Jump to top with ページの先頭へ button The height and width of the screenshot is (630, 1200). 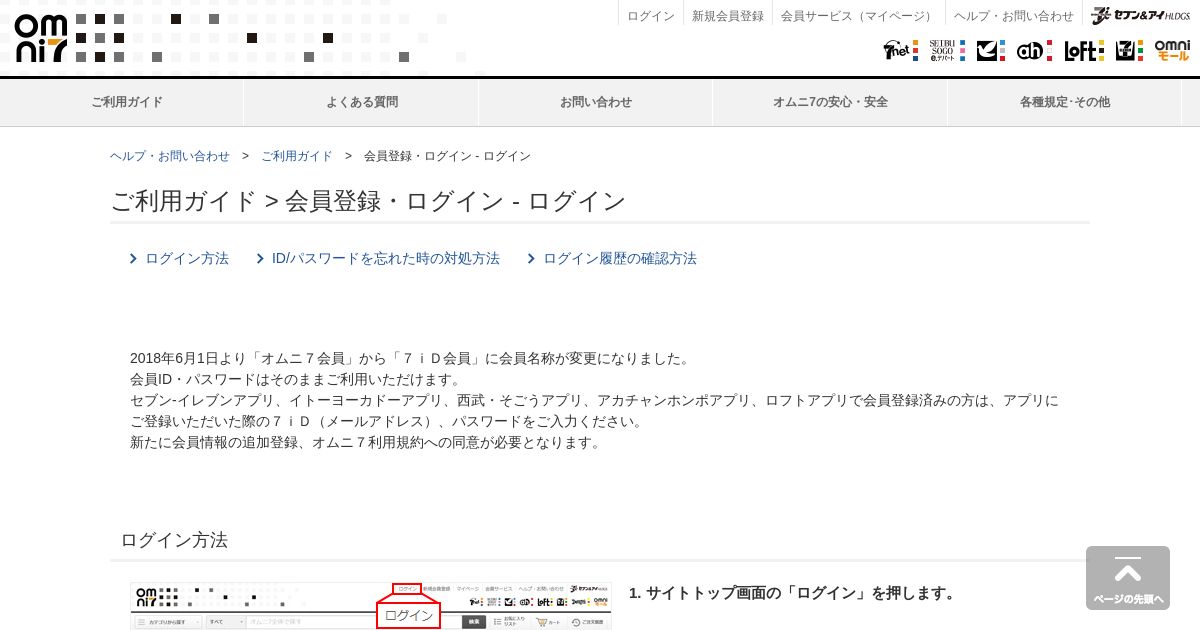tap(1128, 578)
